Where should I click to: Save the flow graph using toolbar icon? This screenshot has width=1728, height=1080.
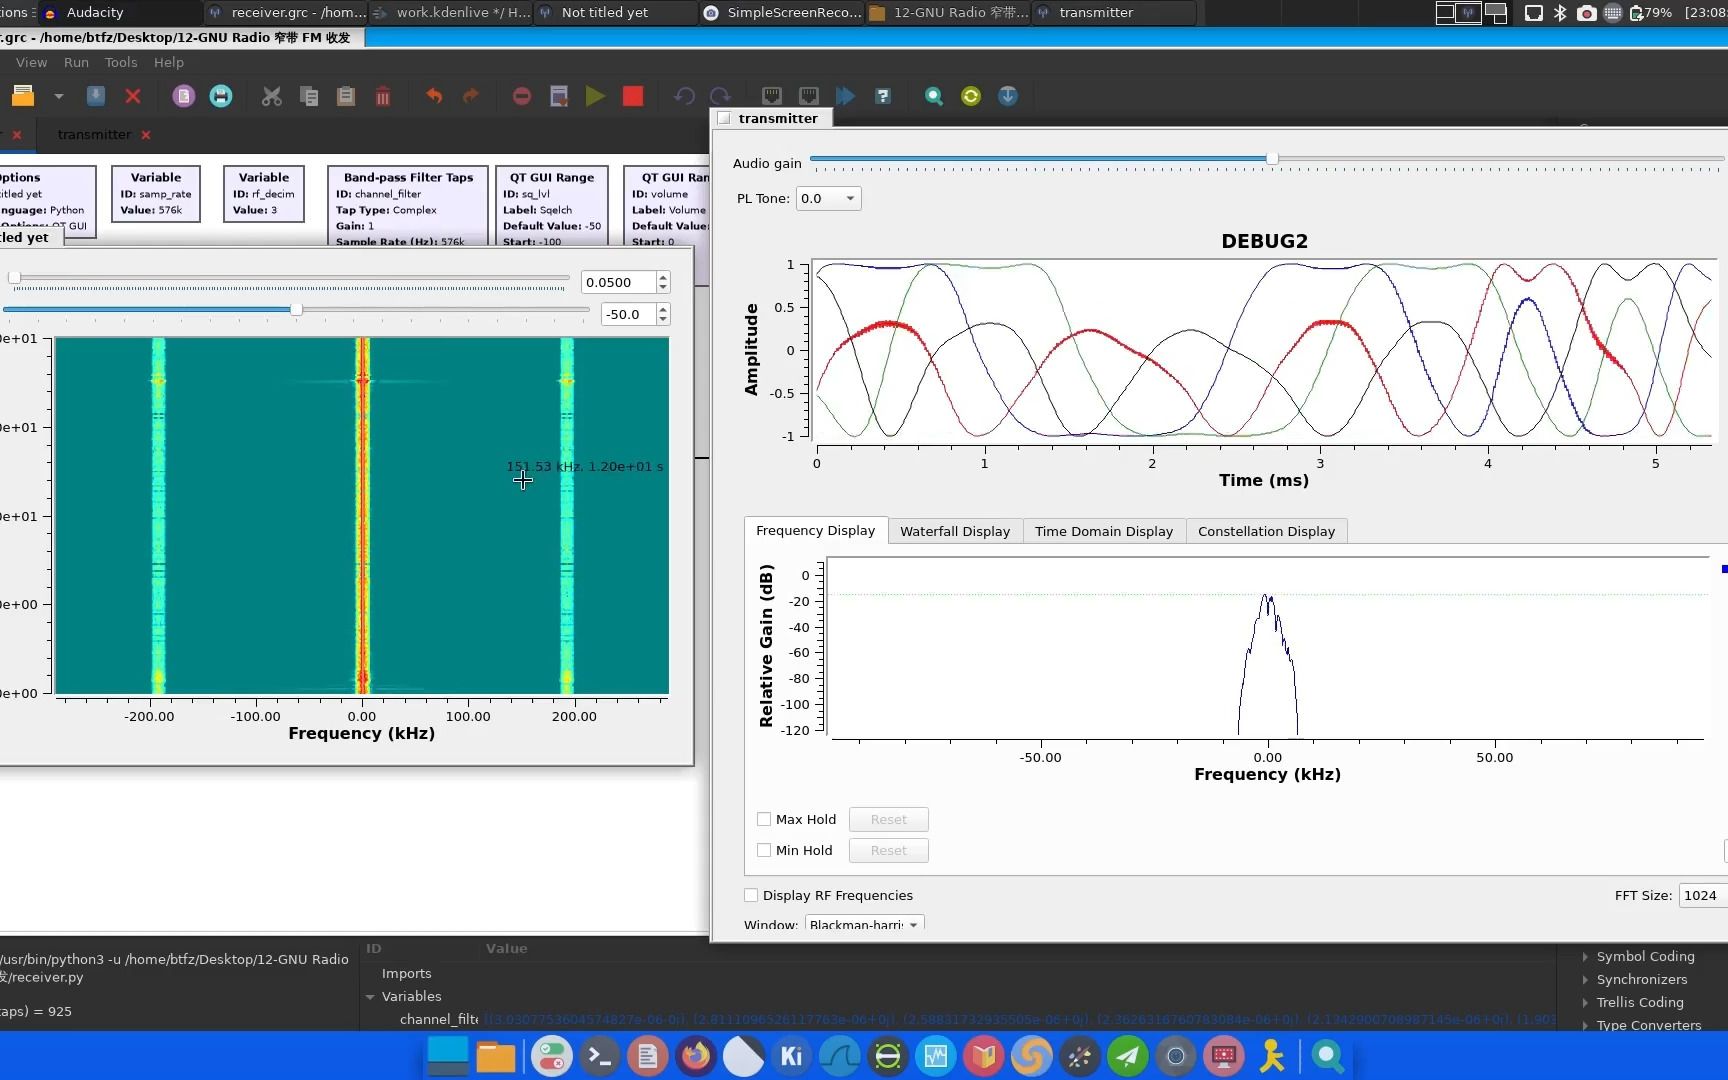96,96
